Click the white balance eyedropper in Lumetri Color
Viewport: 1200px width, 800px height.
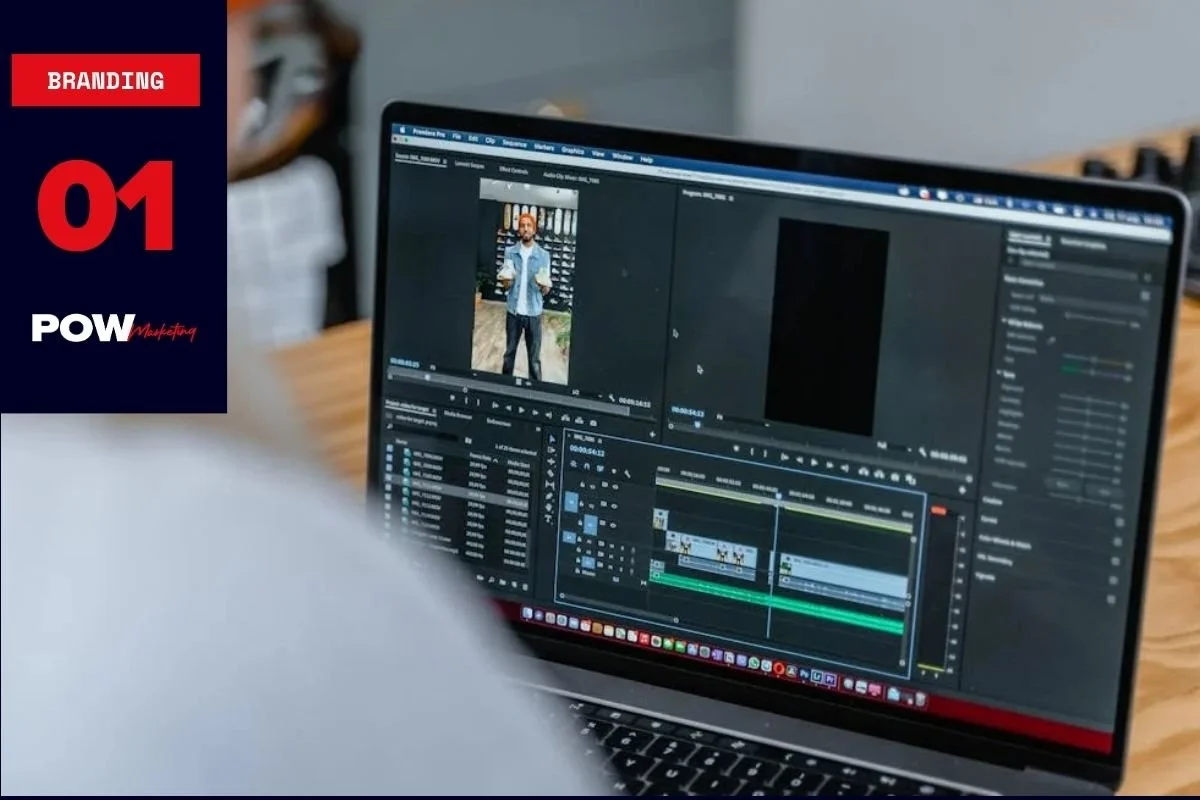(1050, 340)
